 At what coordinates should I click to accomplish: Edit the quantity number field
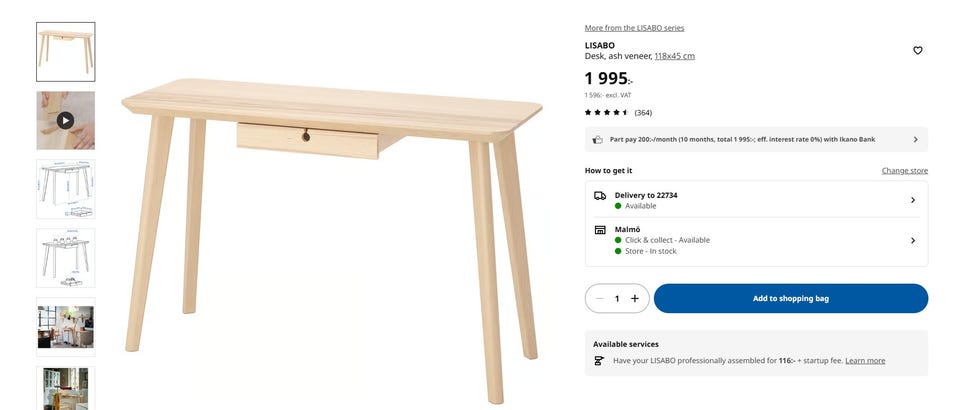tap(617, 299)
